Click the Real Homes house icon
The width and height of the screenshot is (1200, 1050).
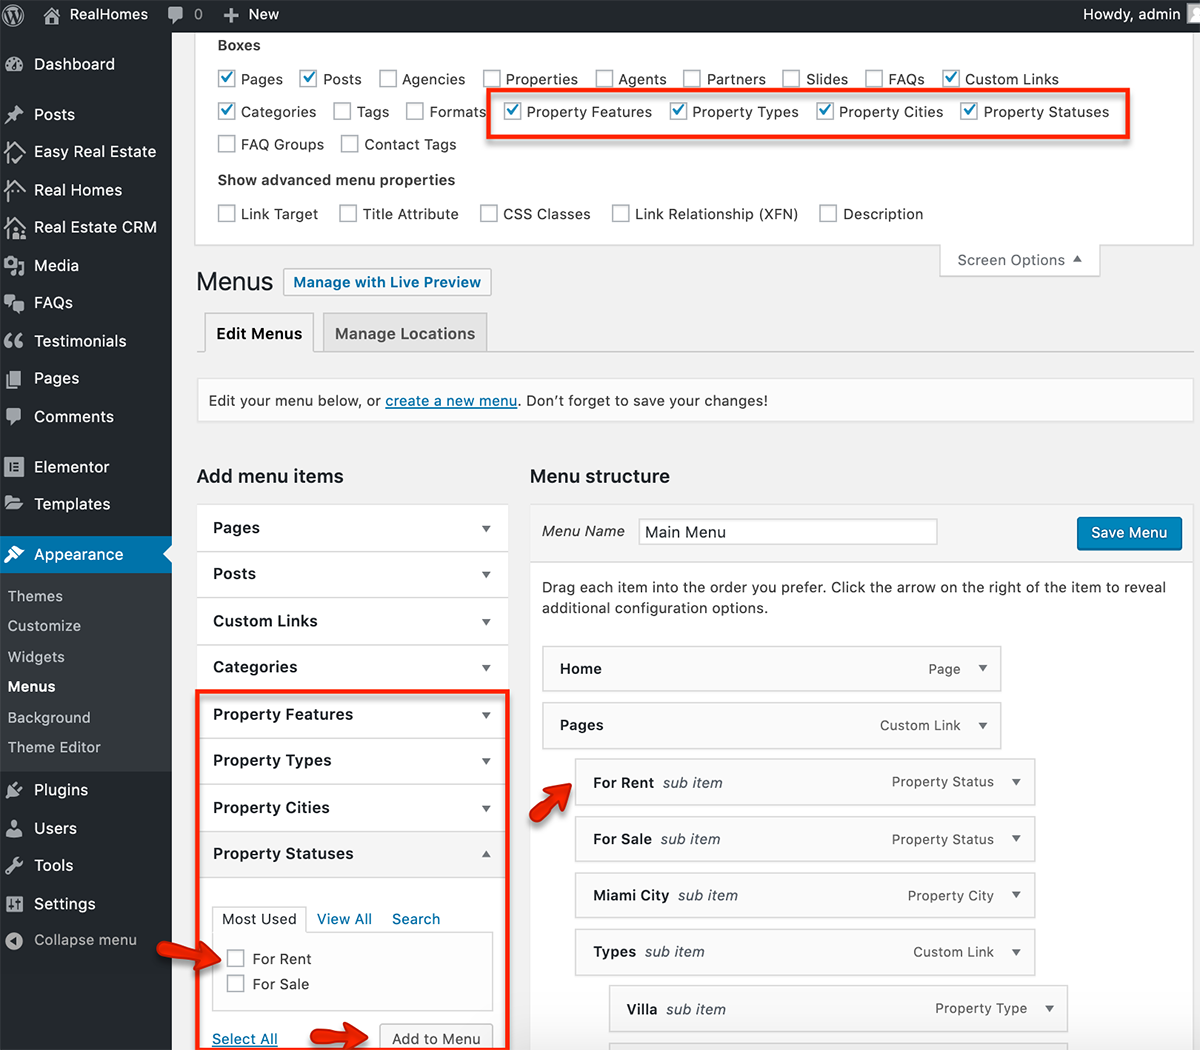point(15,189)
